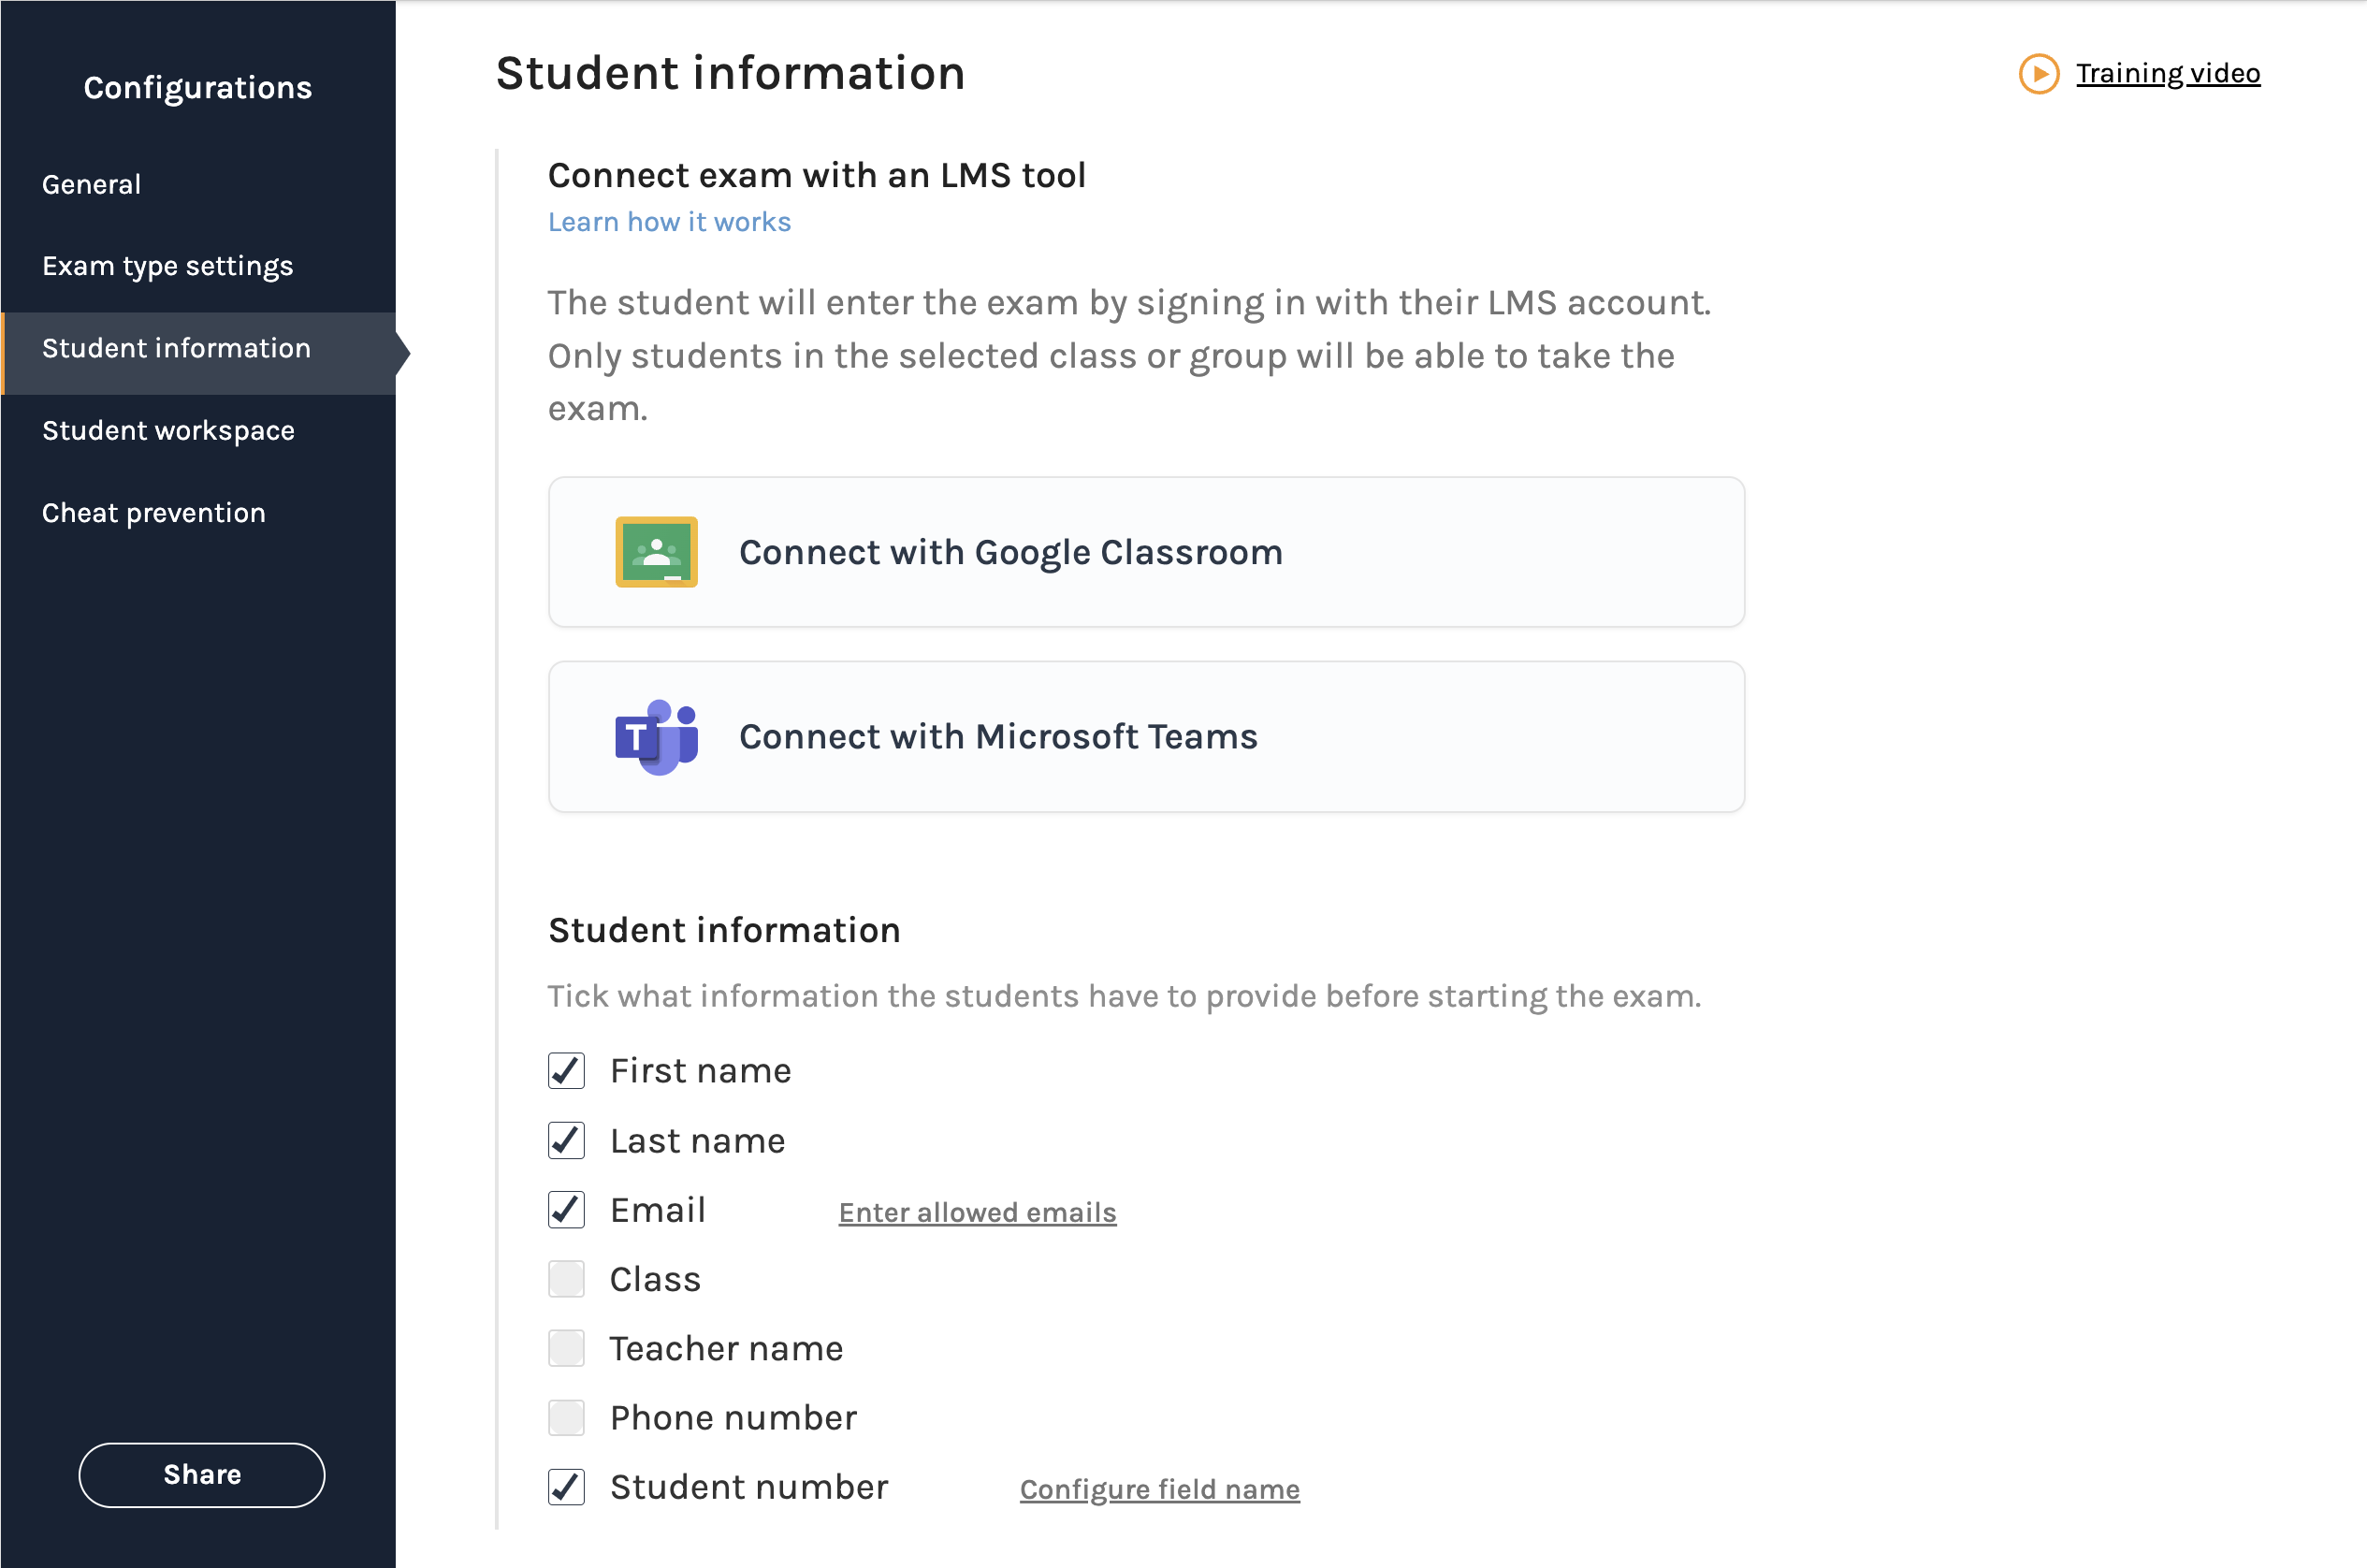Open the Learn how it works link
Screen dimensions: 2367x1568
click(x=668, y=221)
